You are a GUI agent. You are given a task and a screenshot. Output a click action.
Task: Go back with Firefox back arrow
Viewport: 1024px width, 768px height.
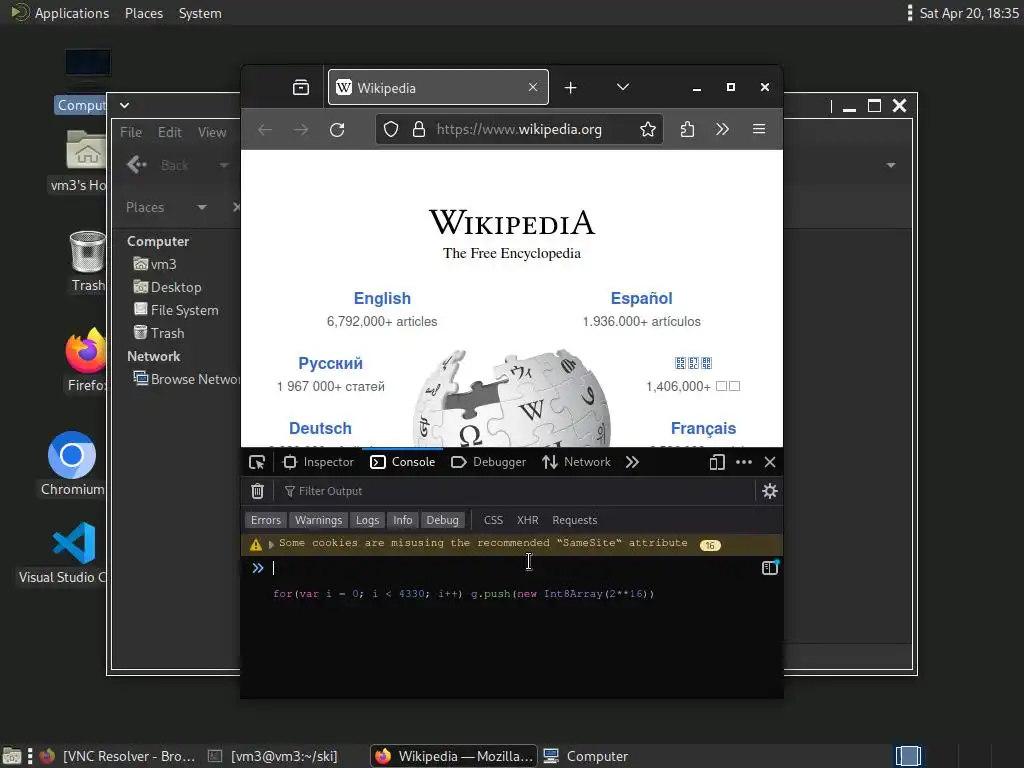[x=264, y=129]
